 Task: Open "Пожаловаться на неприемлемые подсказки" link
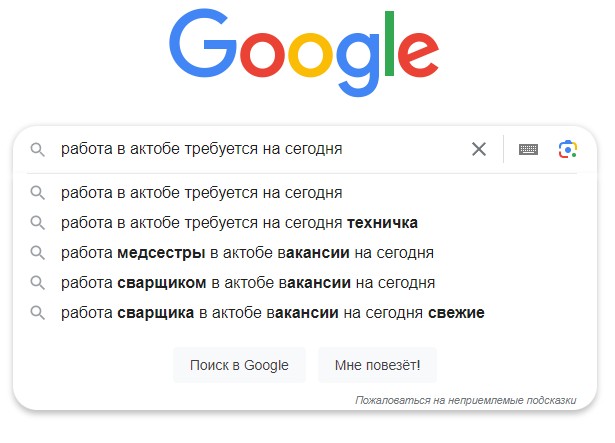point(465,400)
